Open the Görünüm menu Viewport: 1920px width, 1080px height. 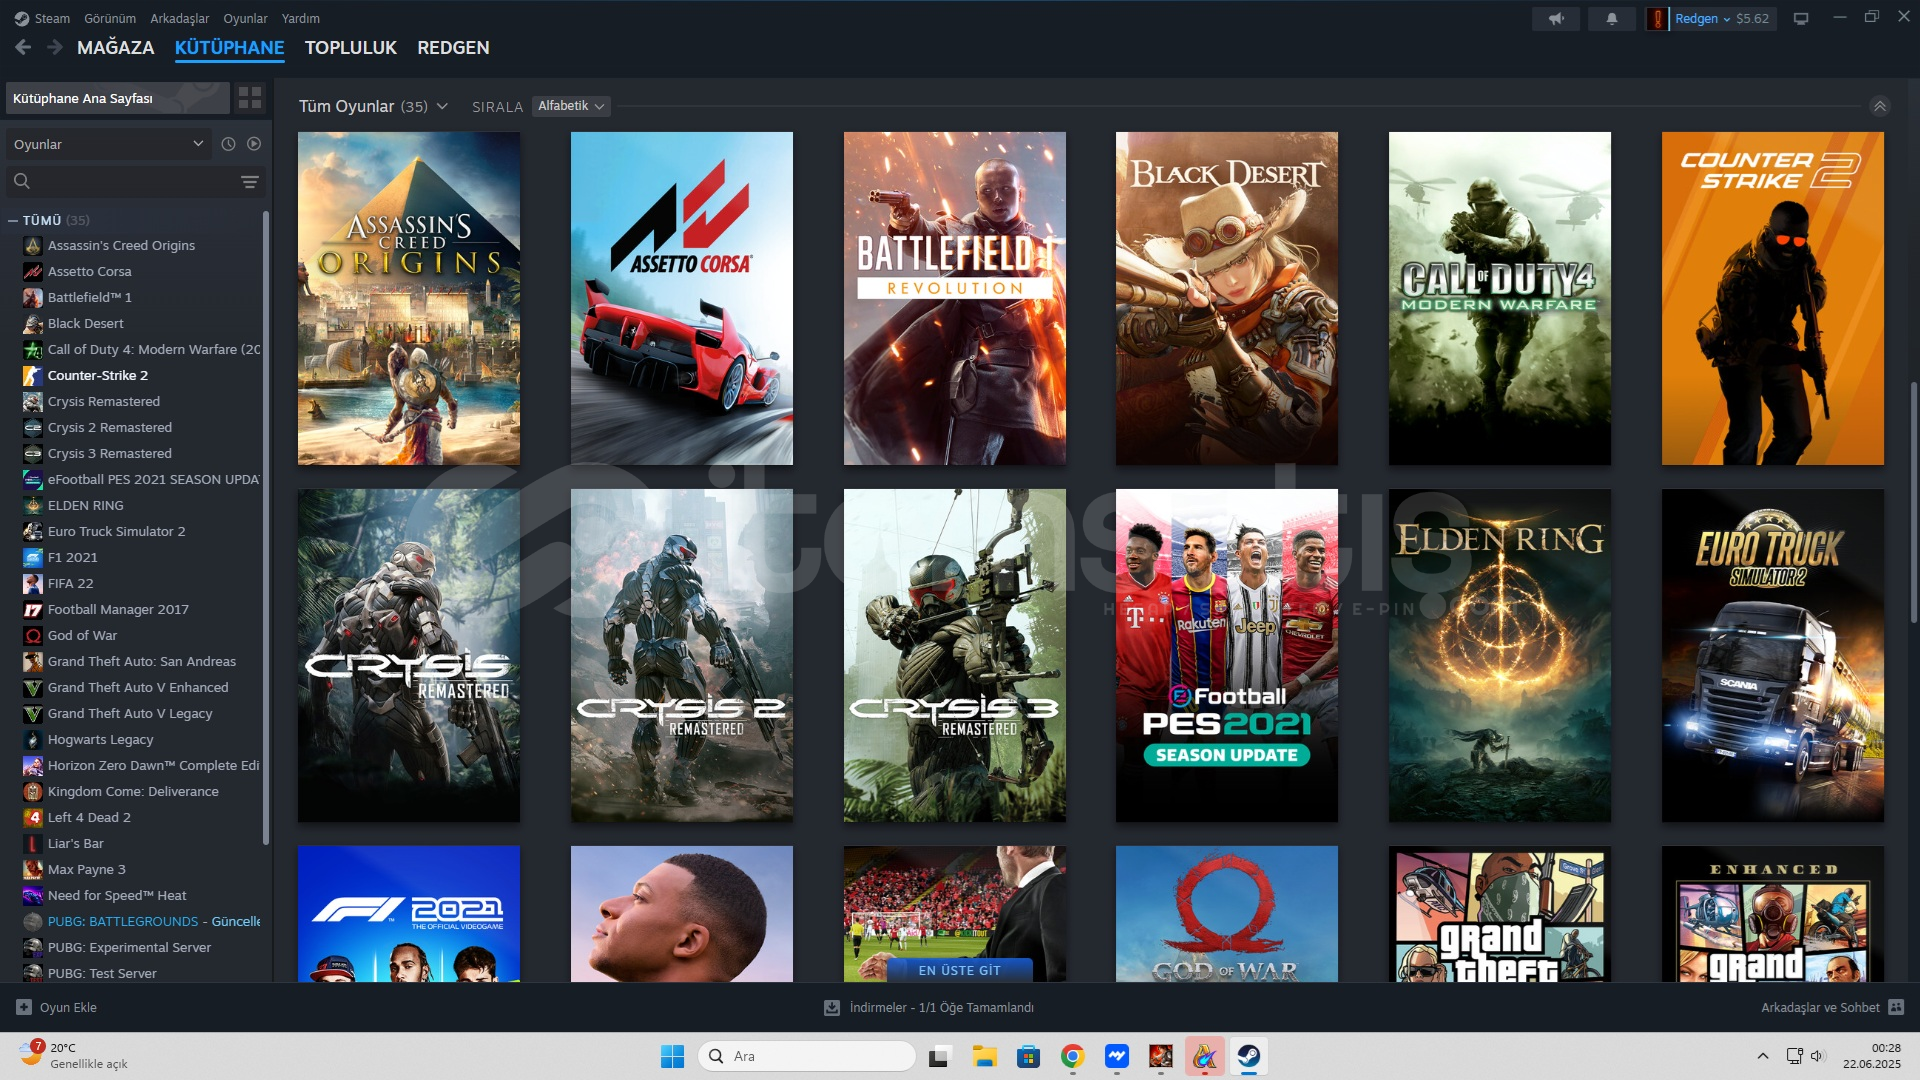click(110, 18)
